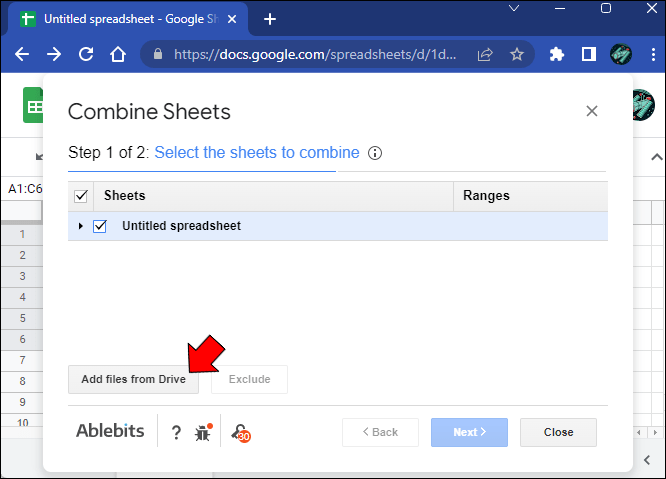Click Add files from Drive button
Viewport: 666px width, 479px height.
click(x=133, y=379)
